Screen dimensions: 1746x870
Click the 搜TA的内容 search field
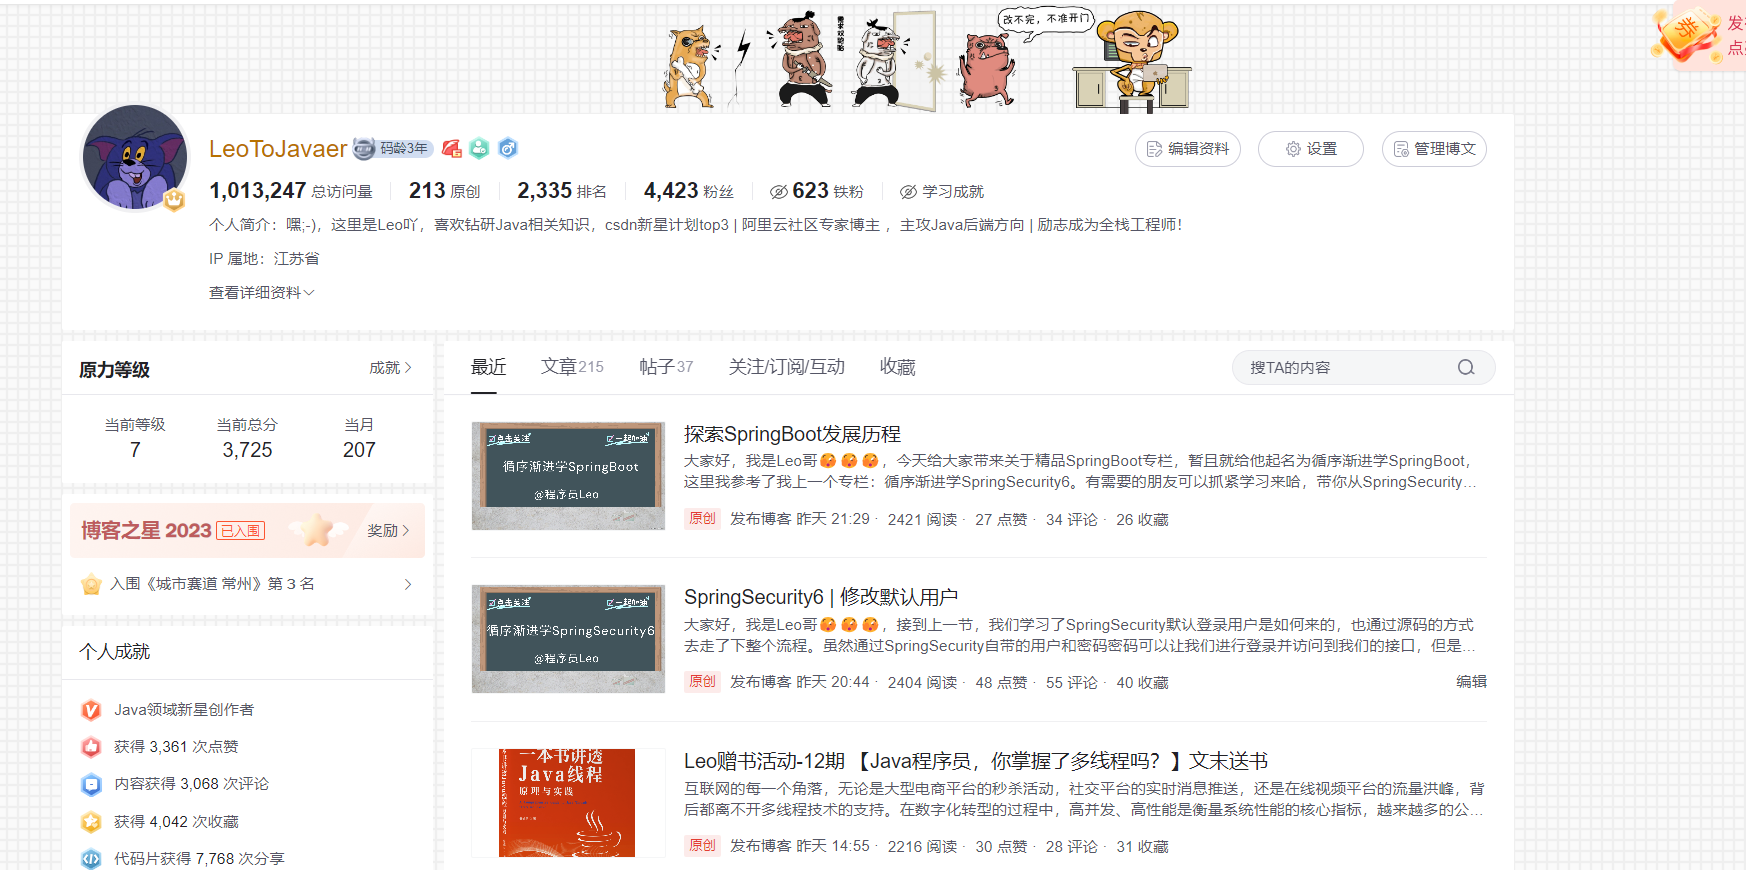click(1364, 367)
